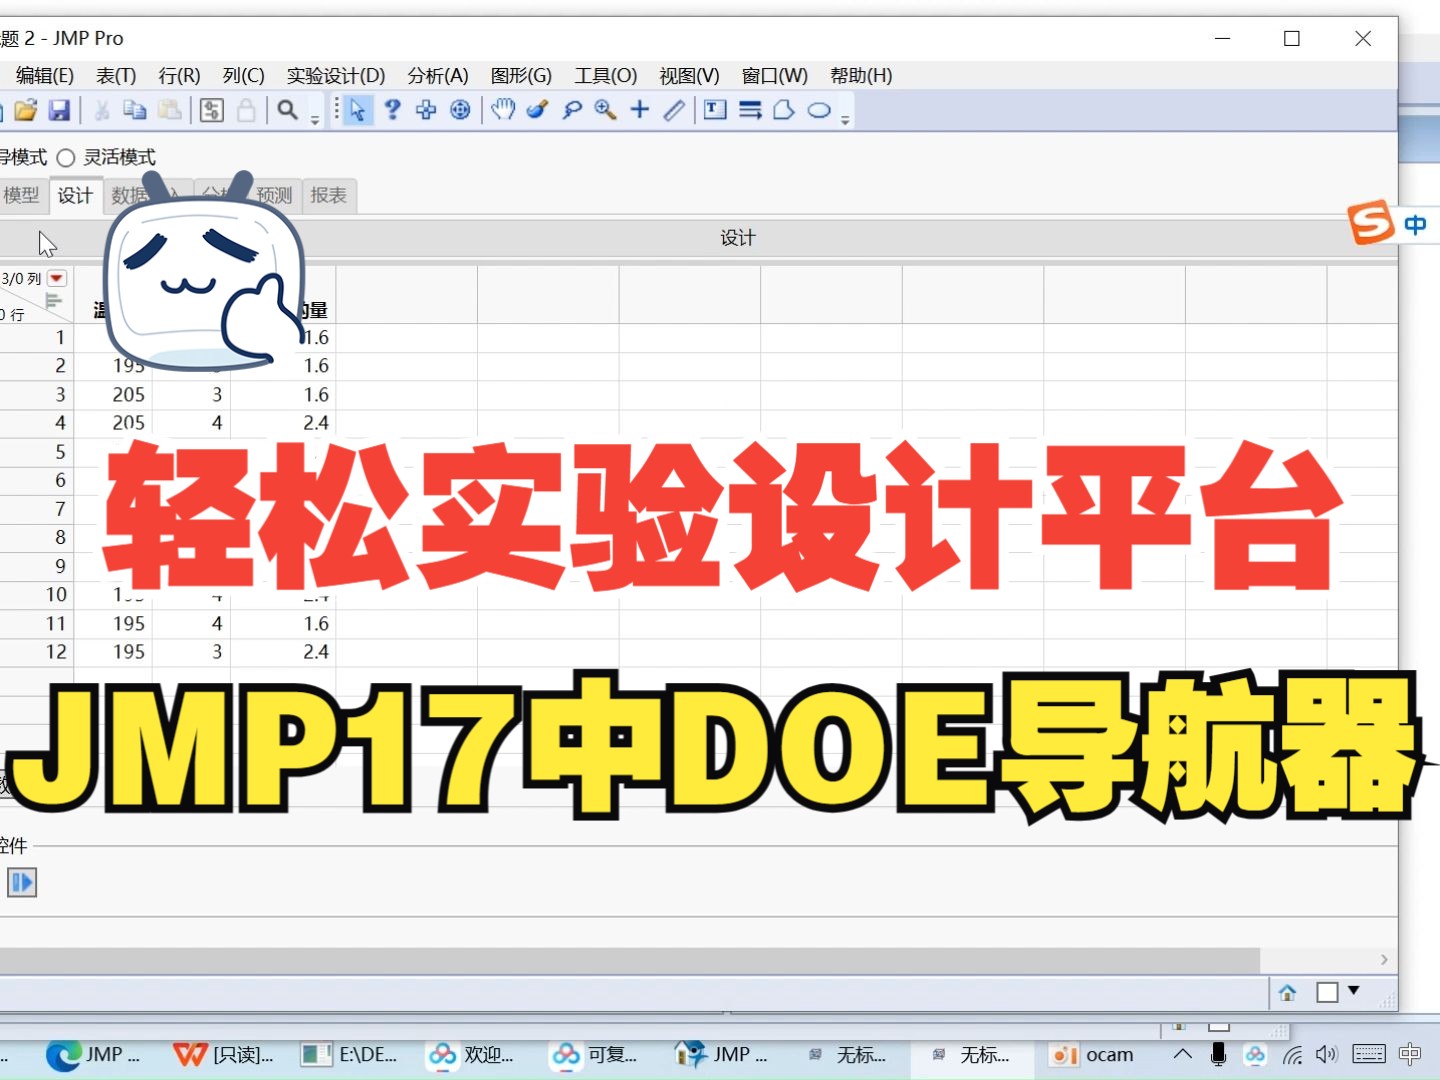Click the lock icon in the toolbar
Viewport: 1440px width, 1080px height.
coord(246,110)
